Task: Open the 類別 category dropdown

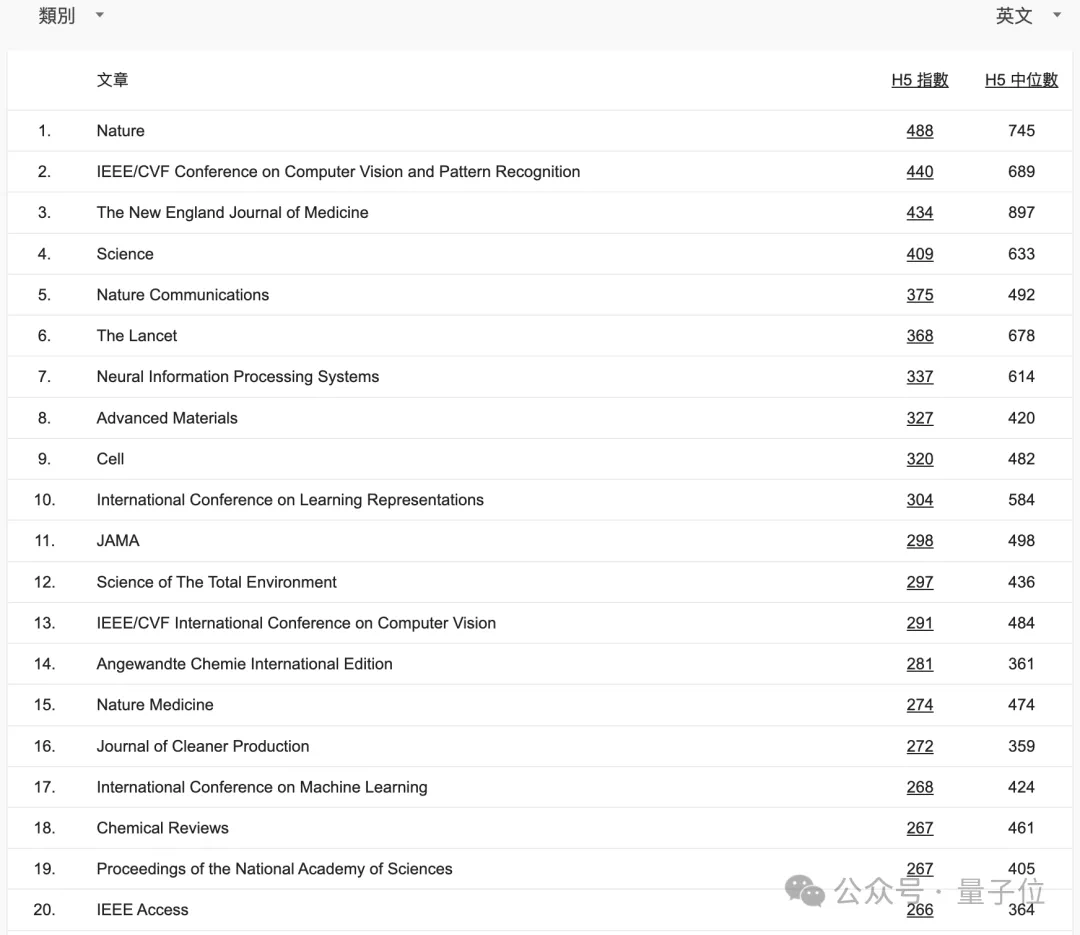Action: point(71,15)
